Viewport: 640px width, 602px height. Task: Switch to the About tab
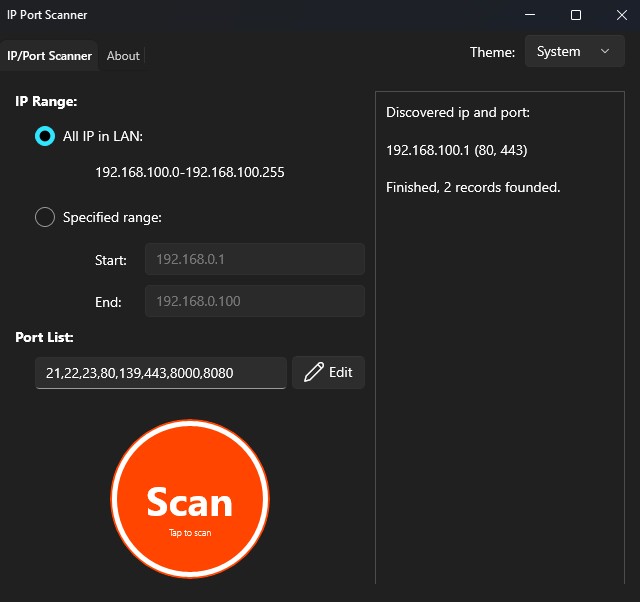click(x=123, y=56)
